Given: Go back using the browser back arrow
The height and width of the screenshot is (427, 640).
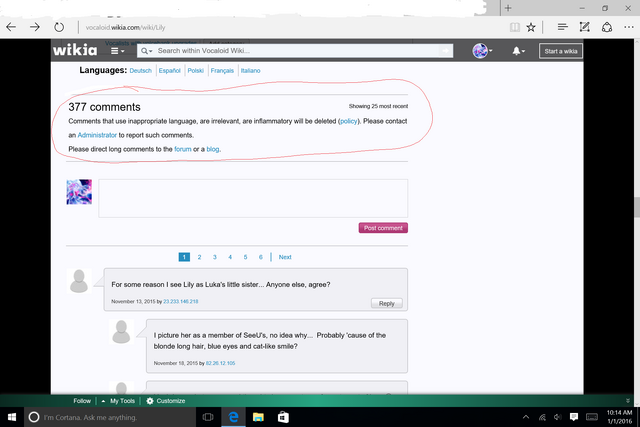Looking at the screenshot, I should [11, 27].
